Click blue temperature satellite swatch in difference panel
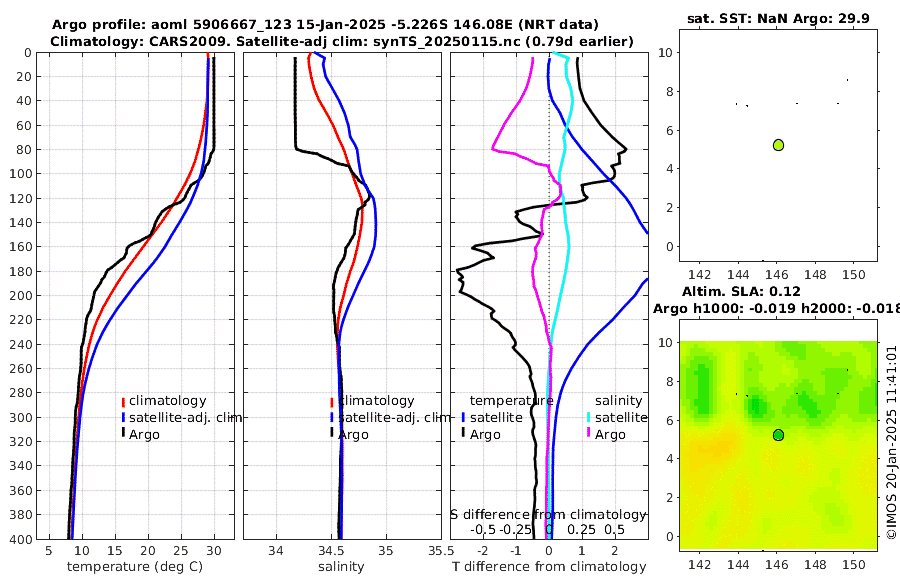900x580 pixels. tap(463, 417)
